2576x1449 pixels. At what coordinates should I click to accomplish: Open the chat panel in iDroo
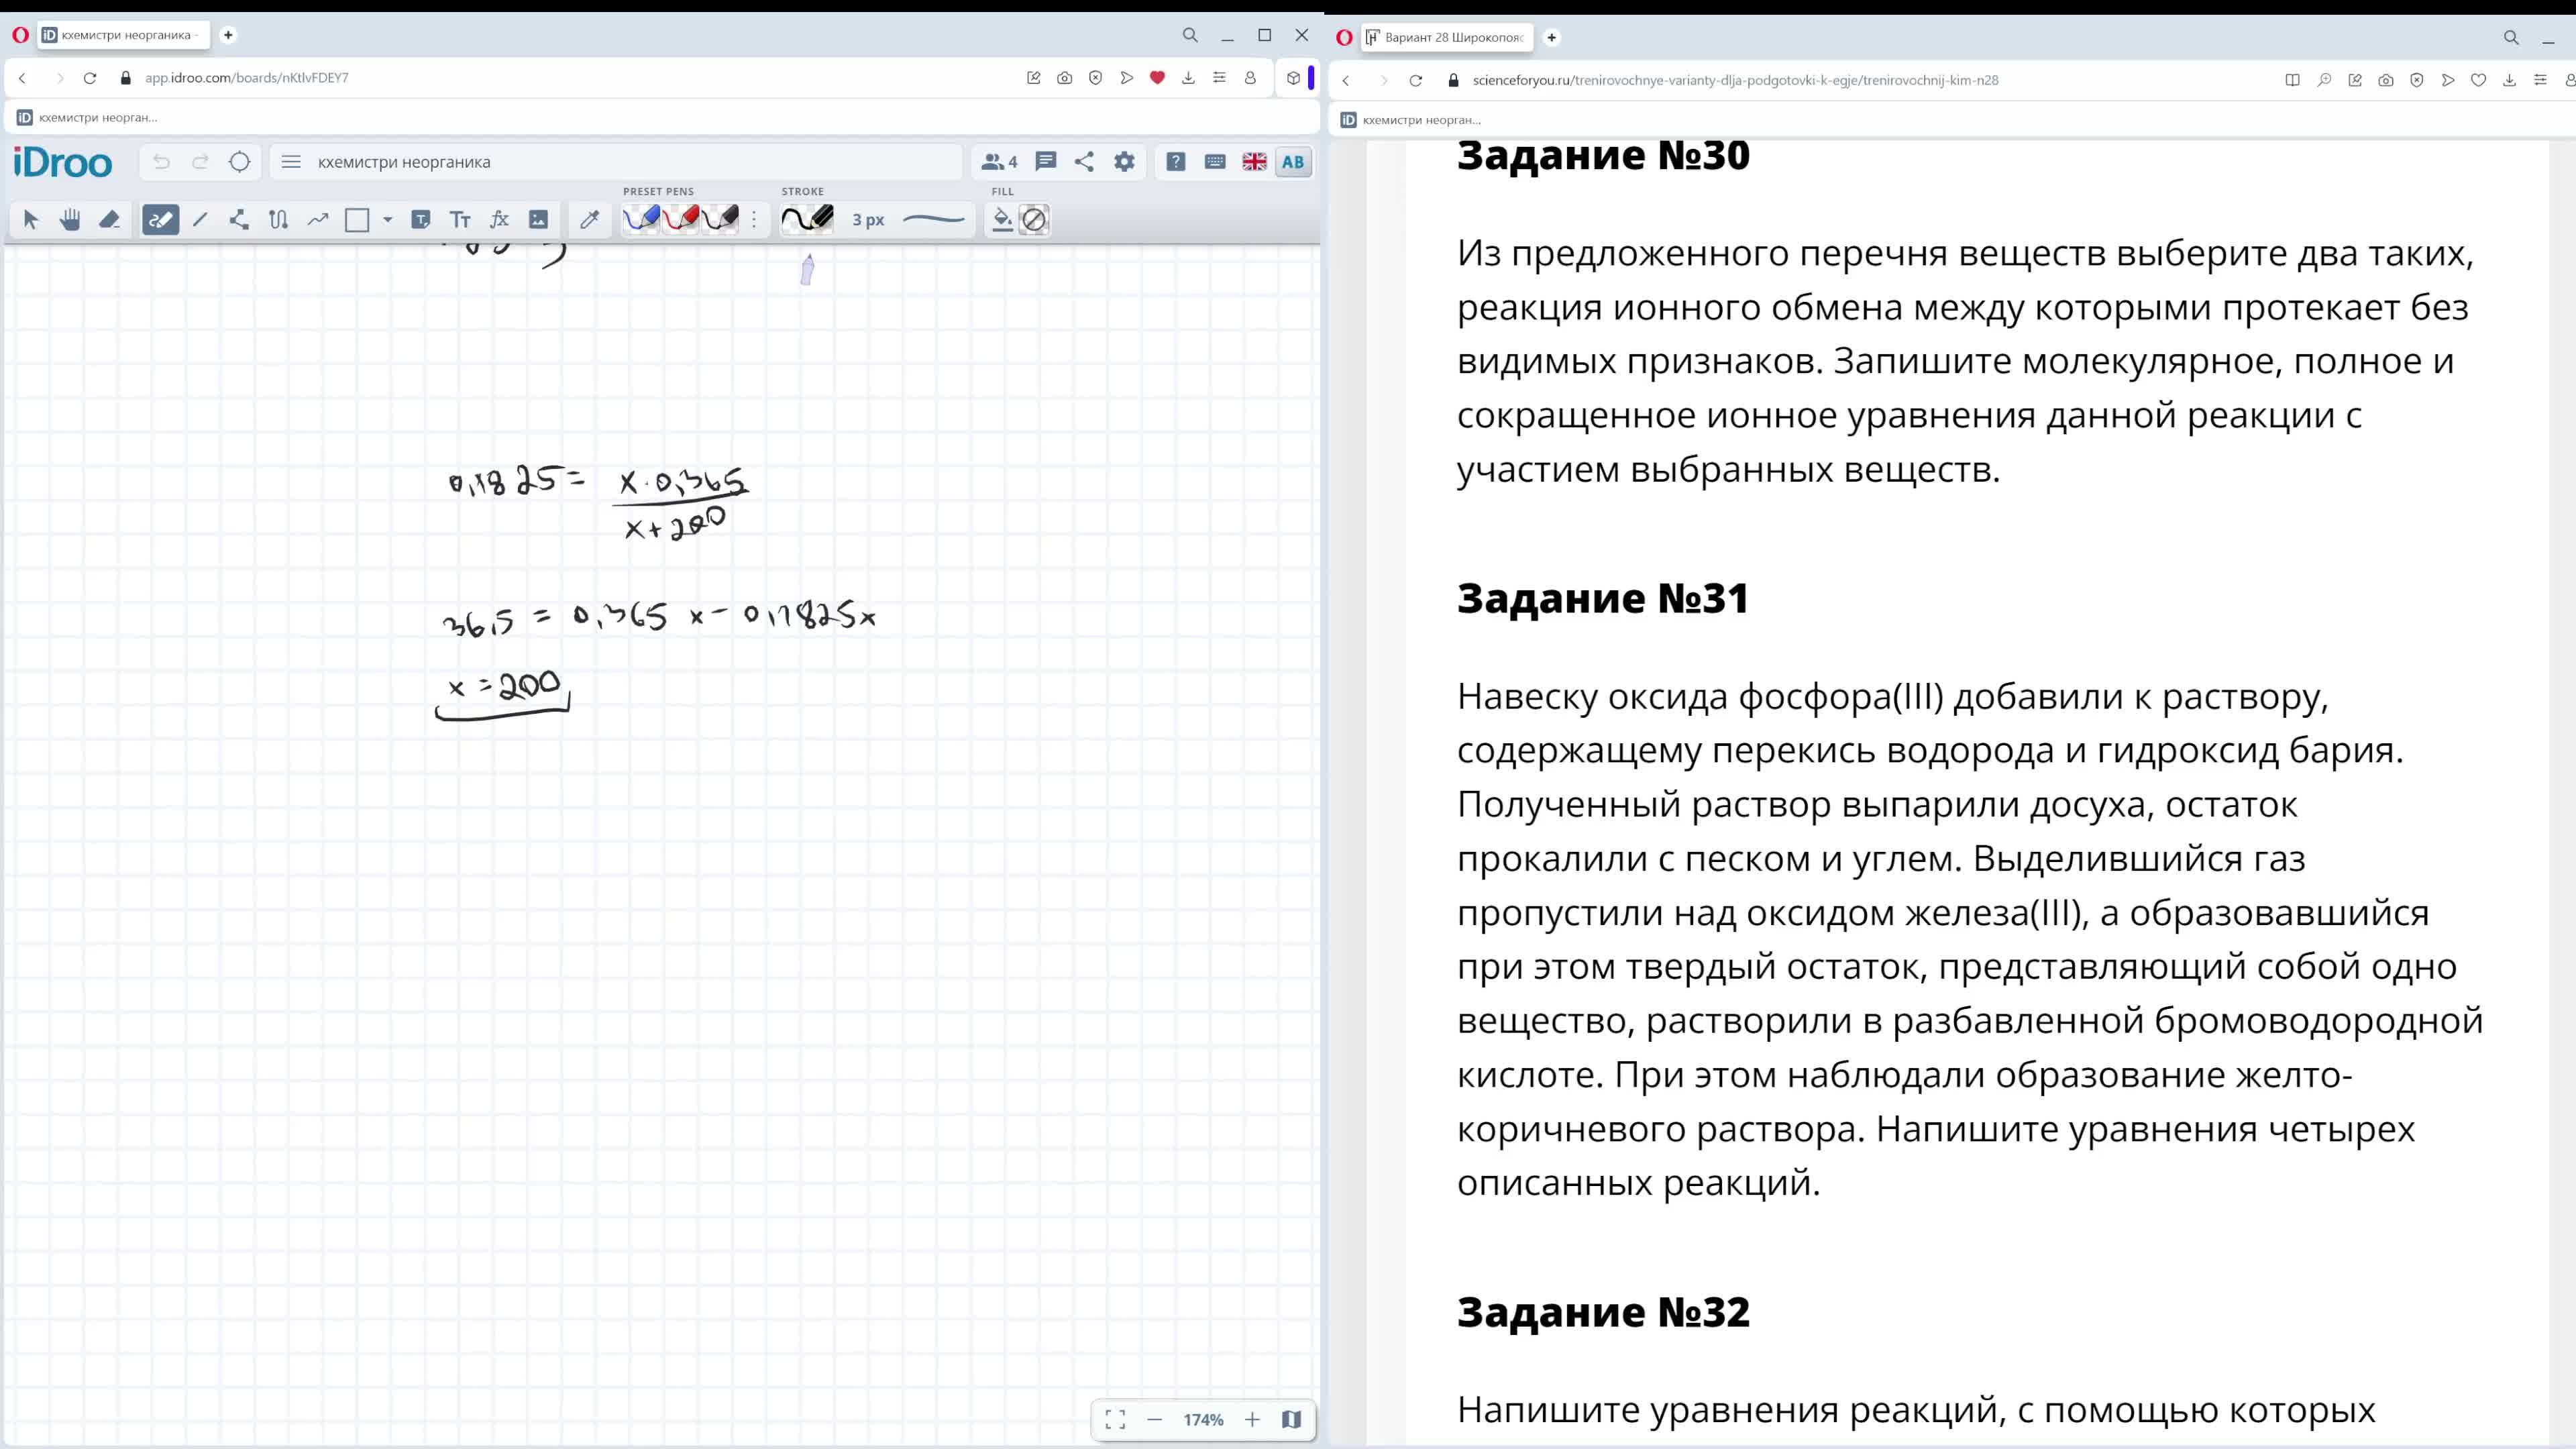(x=1046, y=161)
